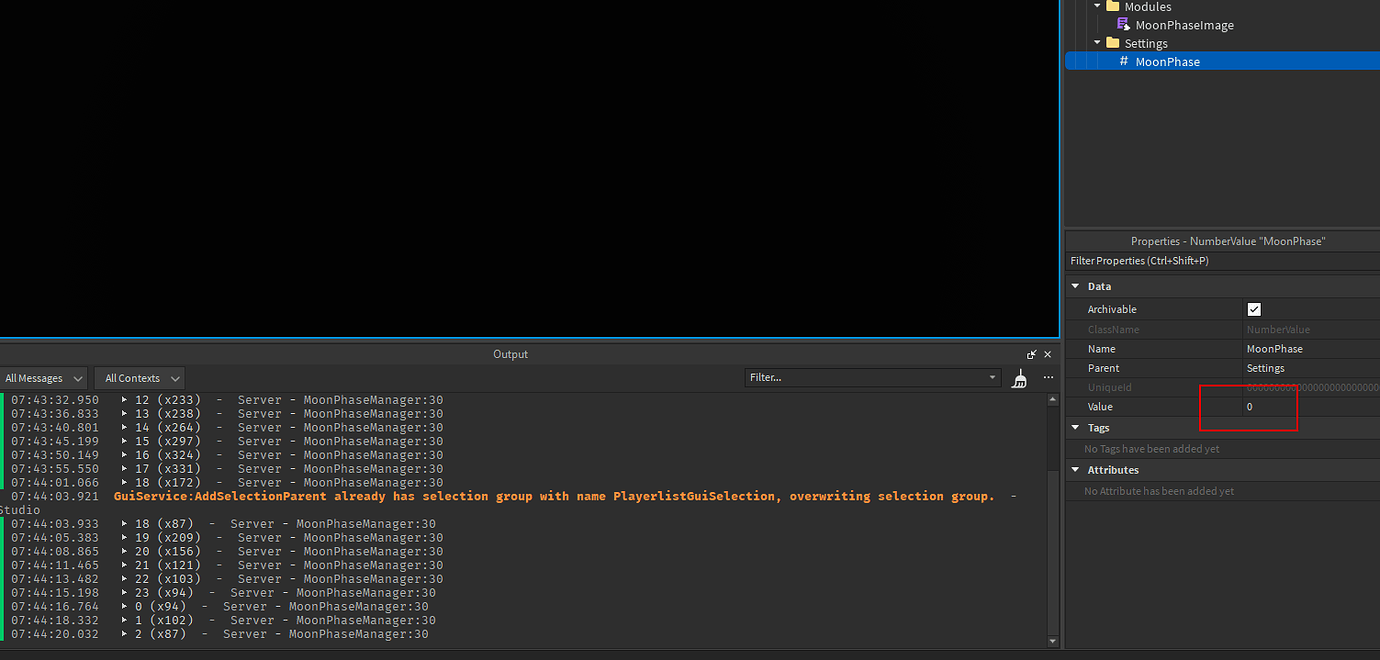Open the All Contexts dropdown
This screenshot has height=660, width=1380.
139,378
